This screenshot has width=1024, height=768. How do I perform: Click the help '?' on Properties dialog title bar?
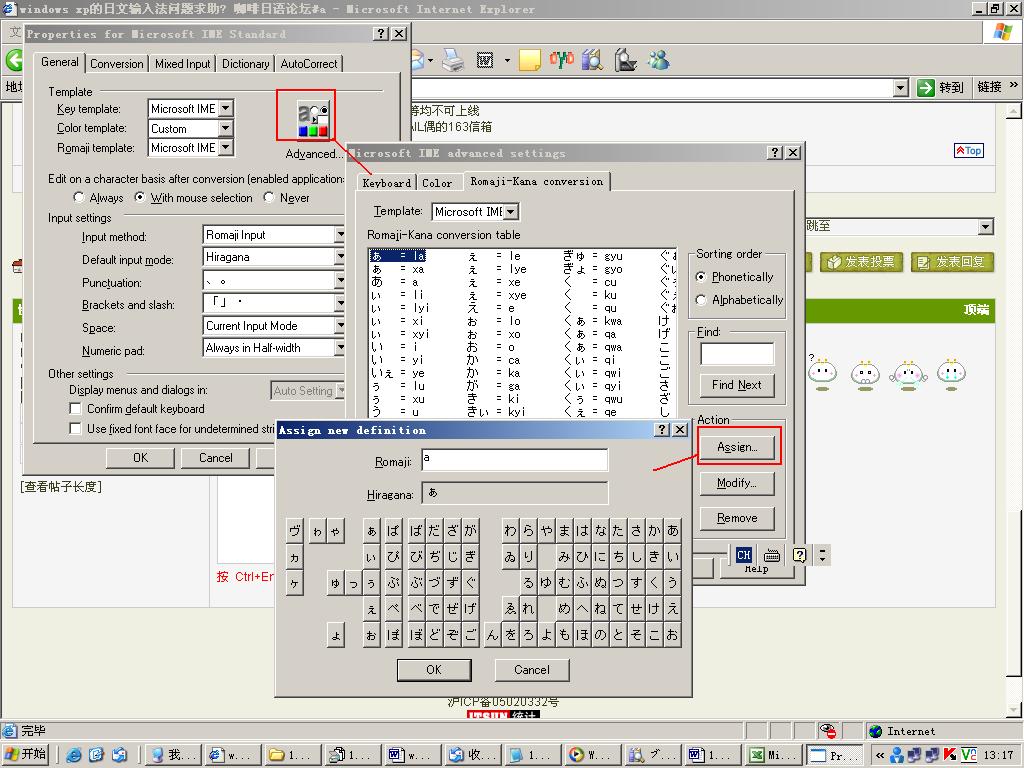click(381, 34)
